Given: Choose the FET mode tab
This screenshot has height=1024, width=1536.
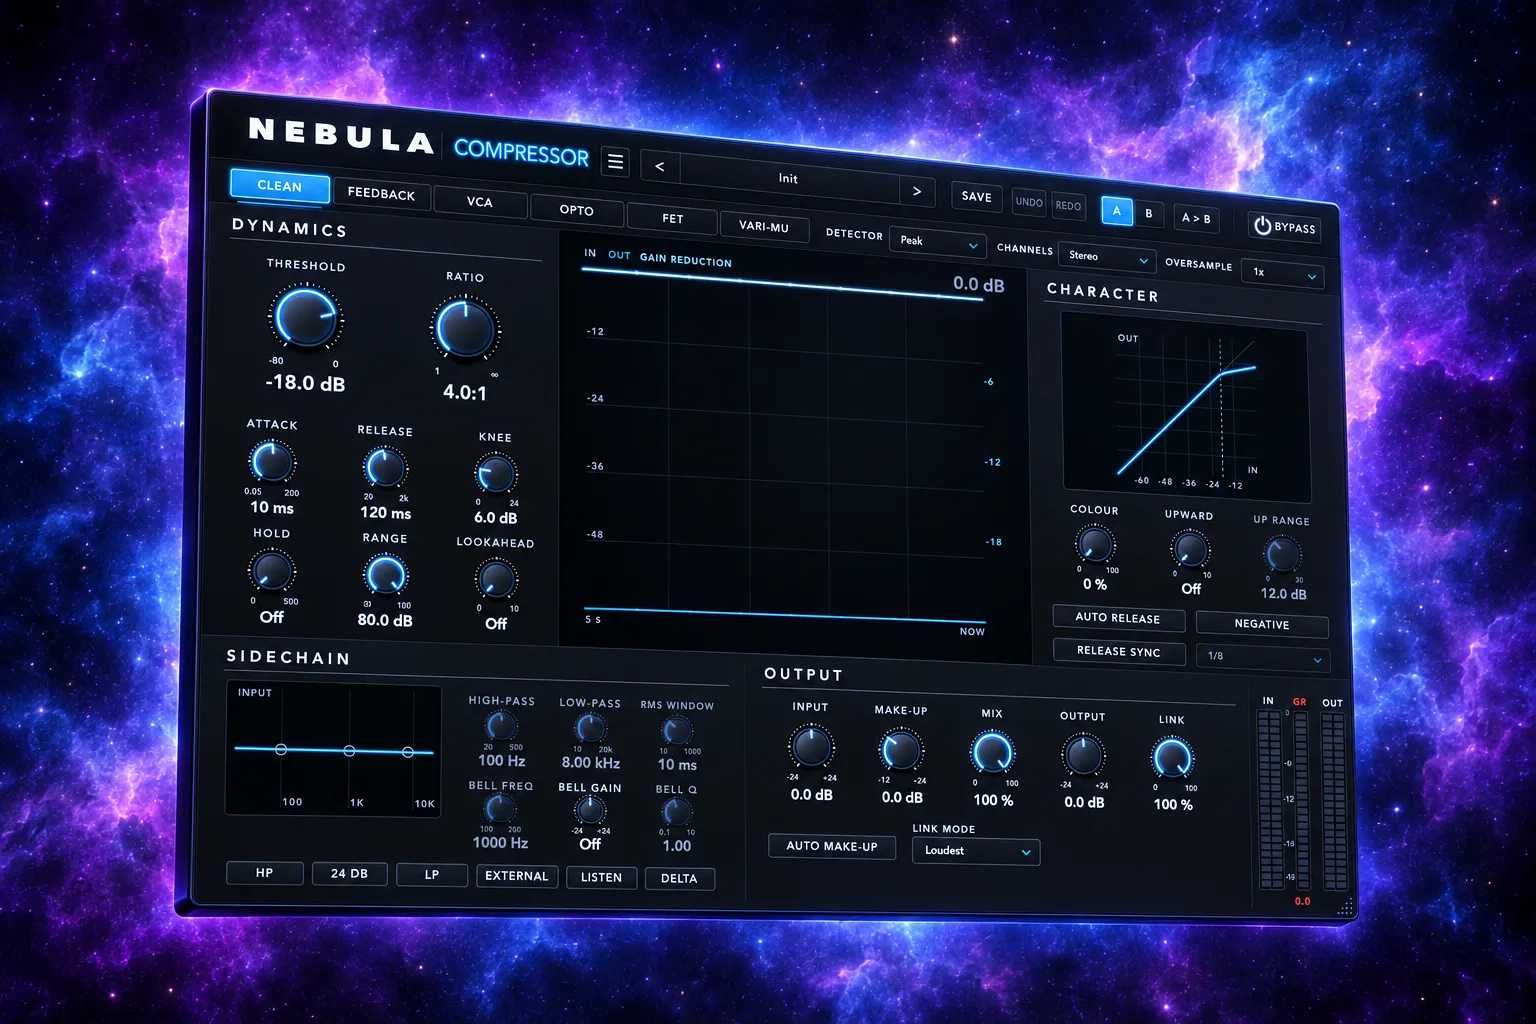Looking at the screenshot, I should (x=673, y=218).
